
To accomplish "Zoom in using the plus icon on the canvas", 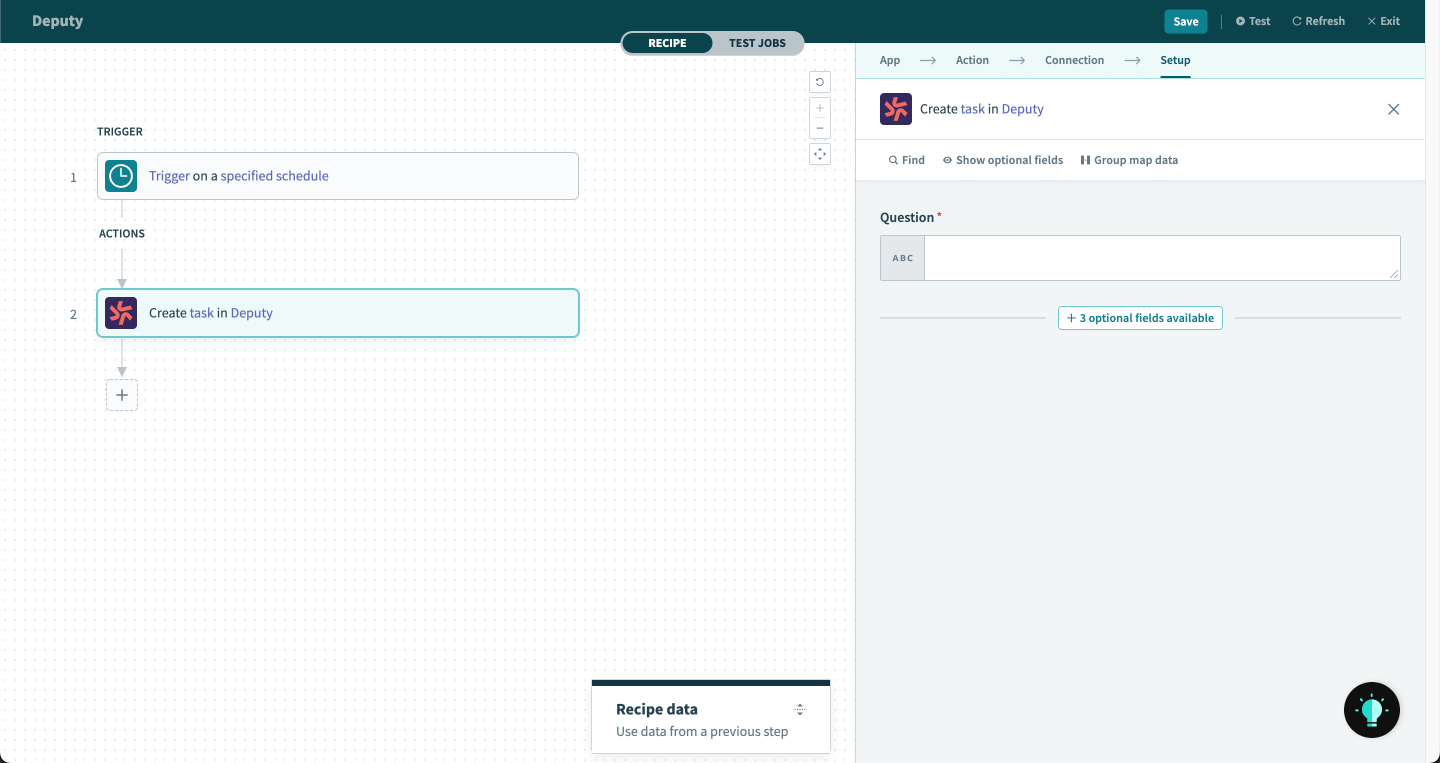I will click(819, 107).
